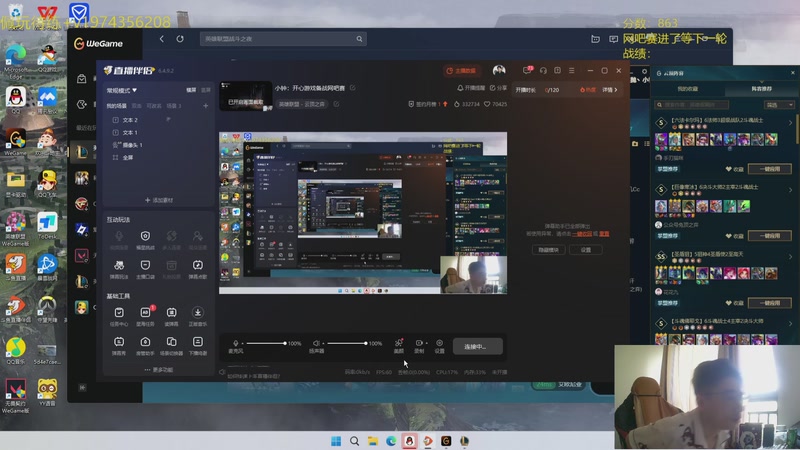800x450 pixels.
Task: Open the 房管助手 room manager assistant
Action: tap(145, 345)
